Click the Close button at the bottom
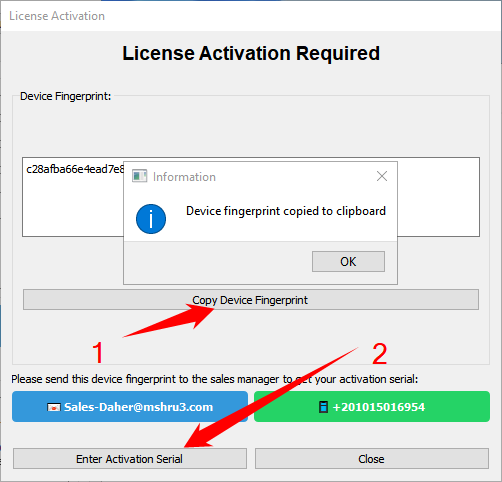 tap(372, 459)
